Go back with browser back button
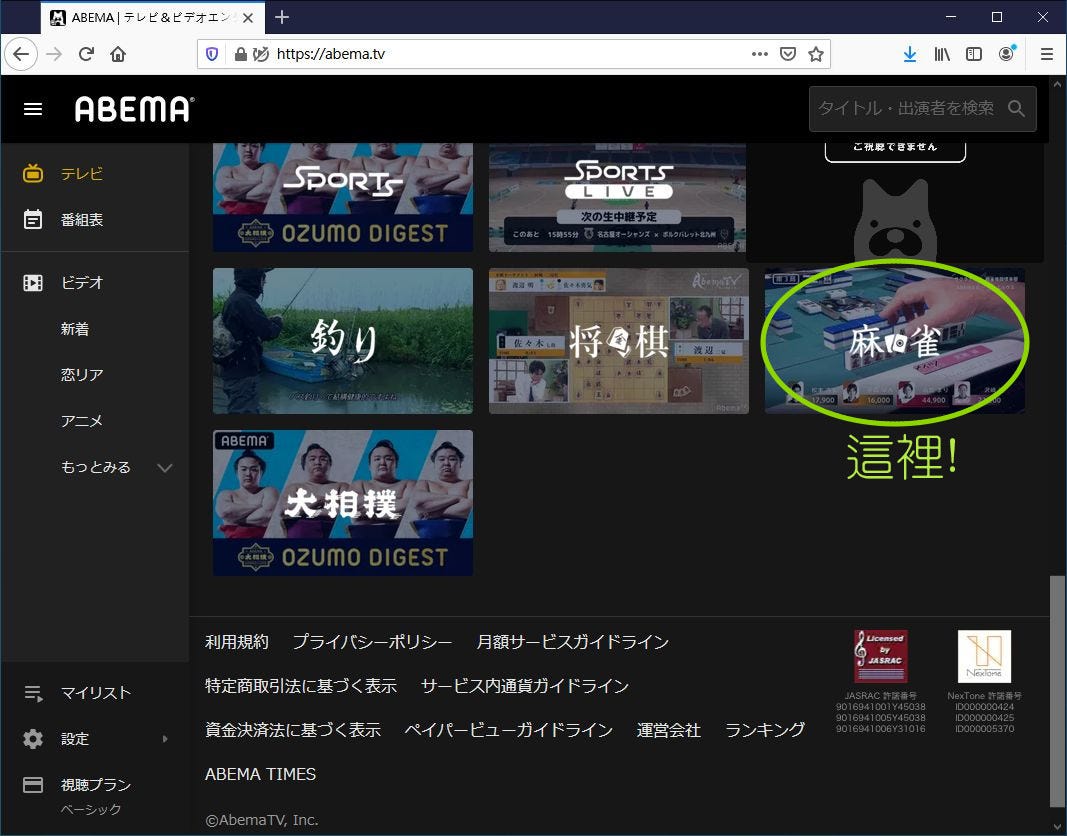 (x=21, y=54)
